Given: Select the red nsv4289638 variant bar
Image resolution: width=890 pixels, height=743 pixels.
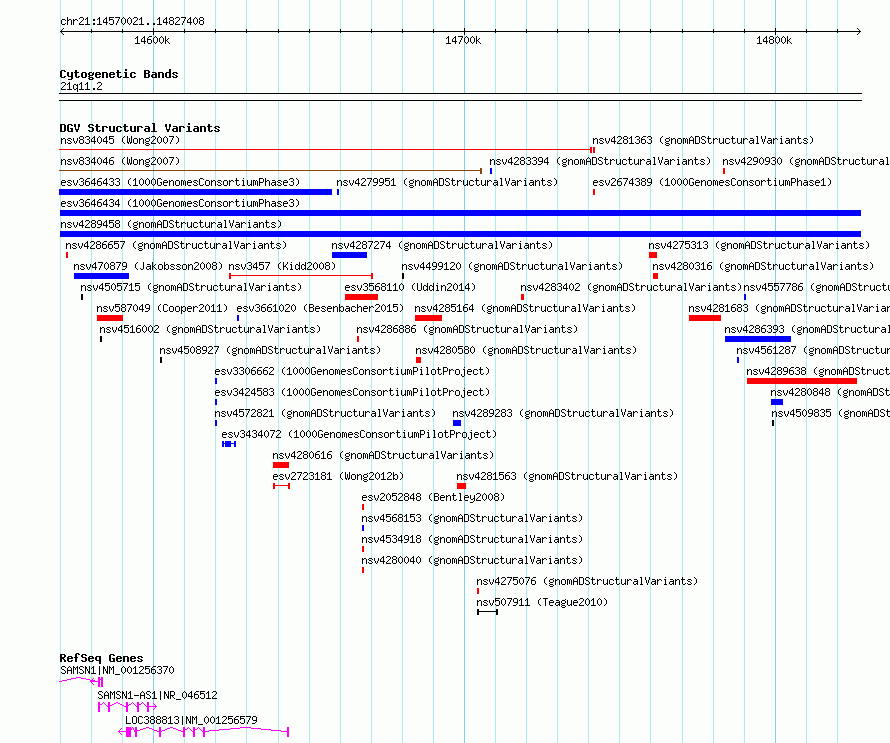Looking at the screenshot, I should 802,381.
